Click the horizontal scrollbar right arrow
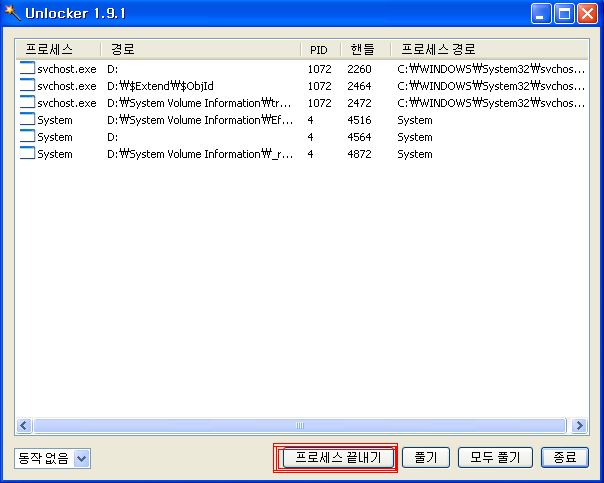604x483 pixels. click(x=579, y=426)
